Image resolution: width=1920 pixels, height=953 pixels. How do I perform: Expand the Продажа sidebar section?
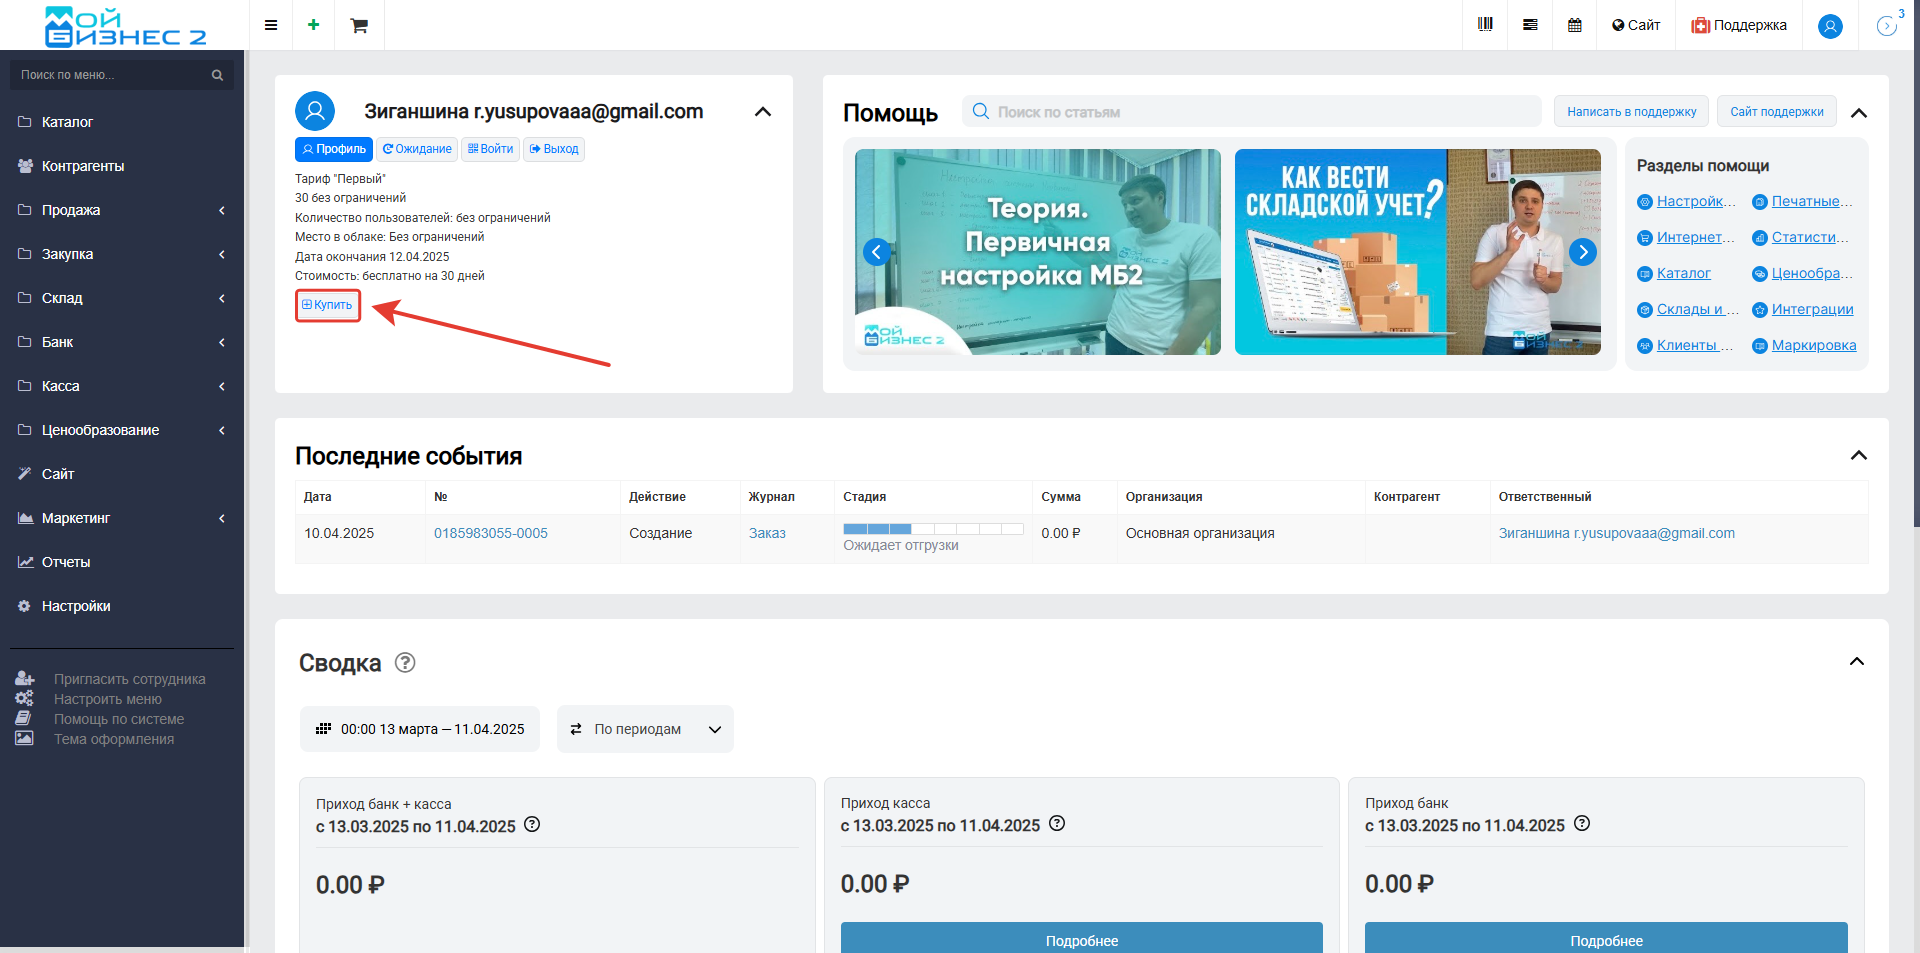(122, 210)
